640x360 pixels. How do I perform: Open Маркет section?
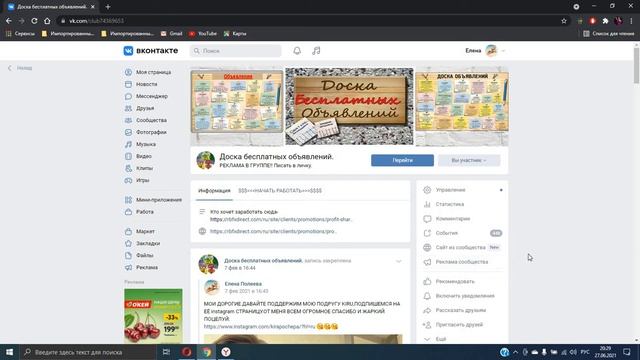(x=145, y=231)
